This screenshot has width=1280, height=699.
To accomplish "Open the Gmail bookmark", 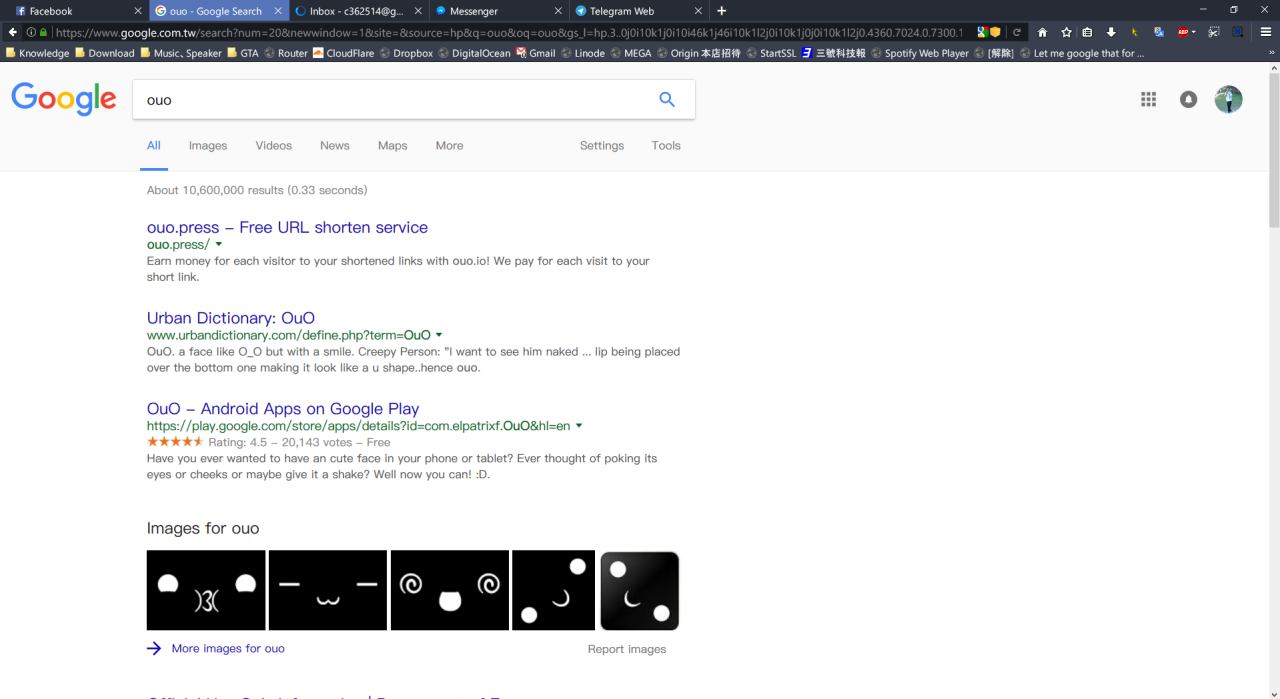I will (x=535, y=53).
